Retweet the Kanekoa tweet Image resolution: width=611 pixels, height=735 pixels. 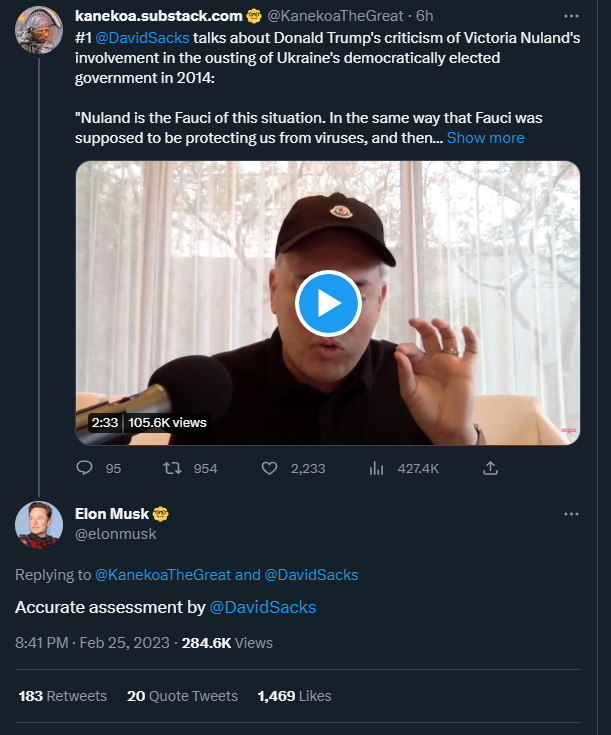(172, 468)
